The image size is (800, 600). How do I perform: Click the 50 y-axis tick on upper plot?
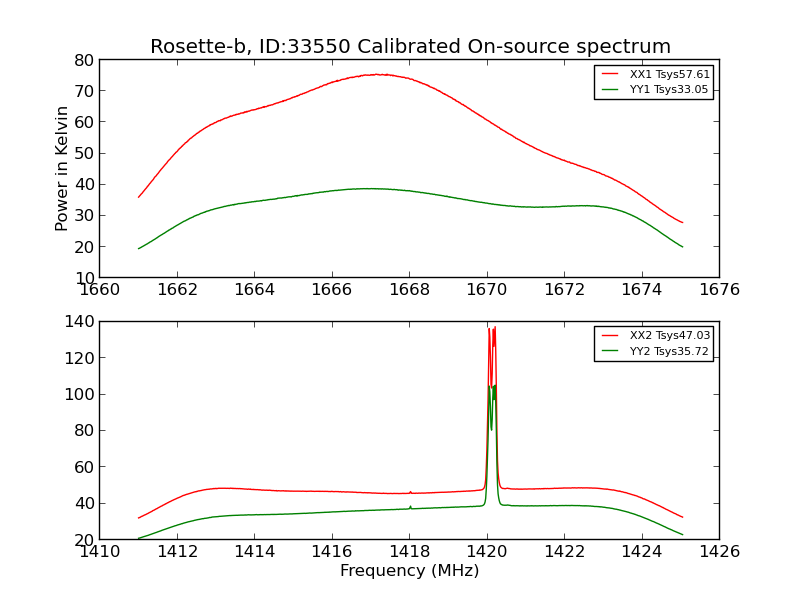(84, 154)
